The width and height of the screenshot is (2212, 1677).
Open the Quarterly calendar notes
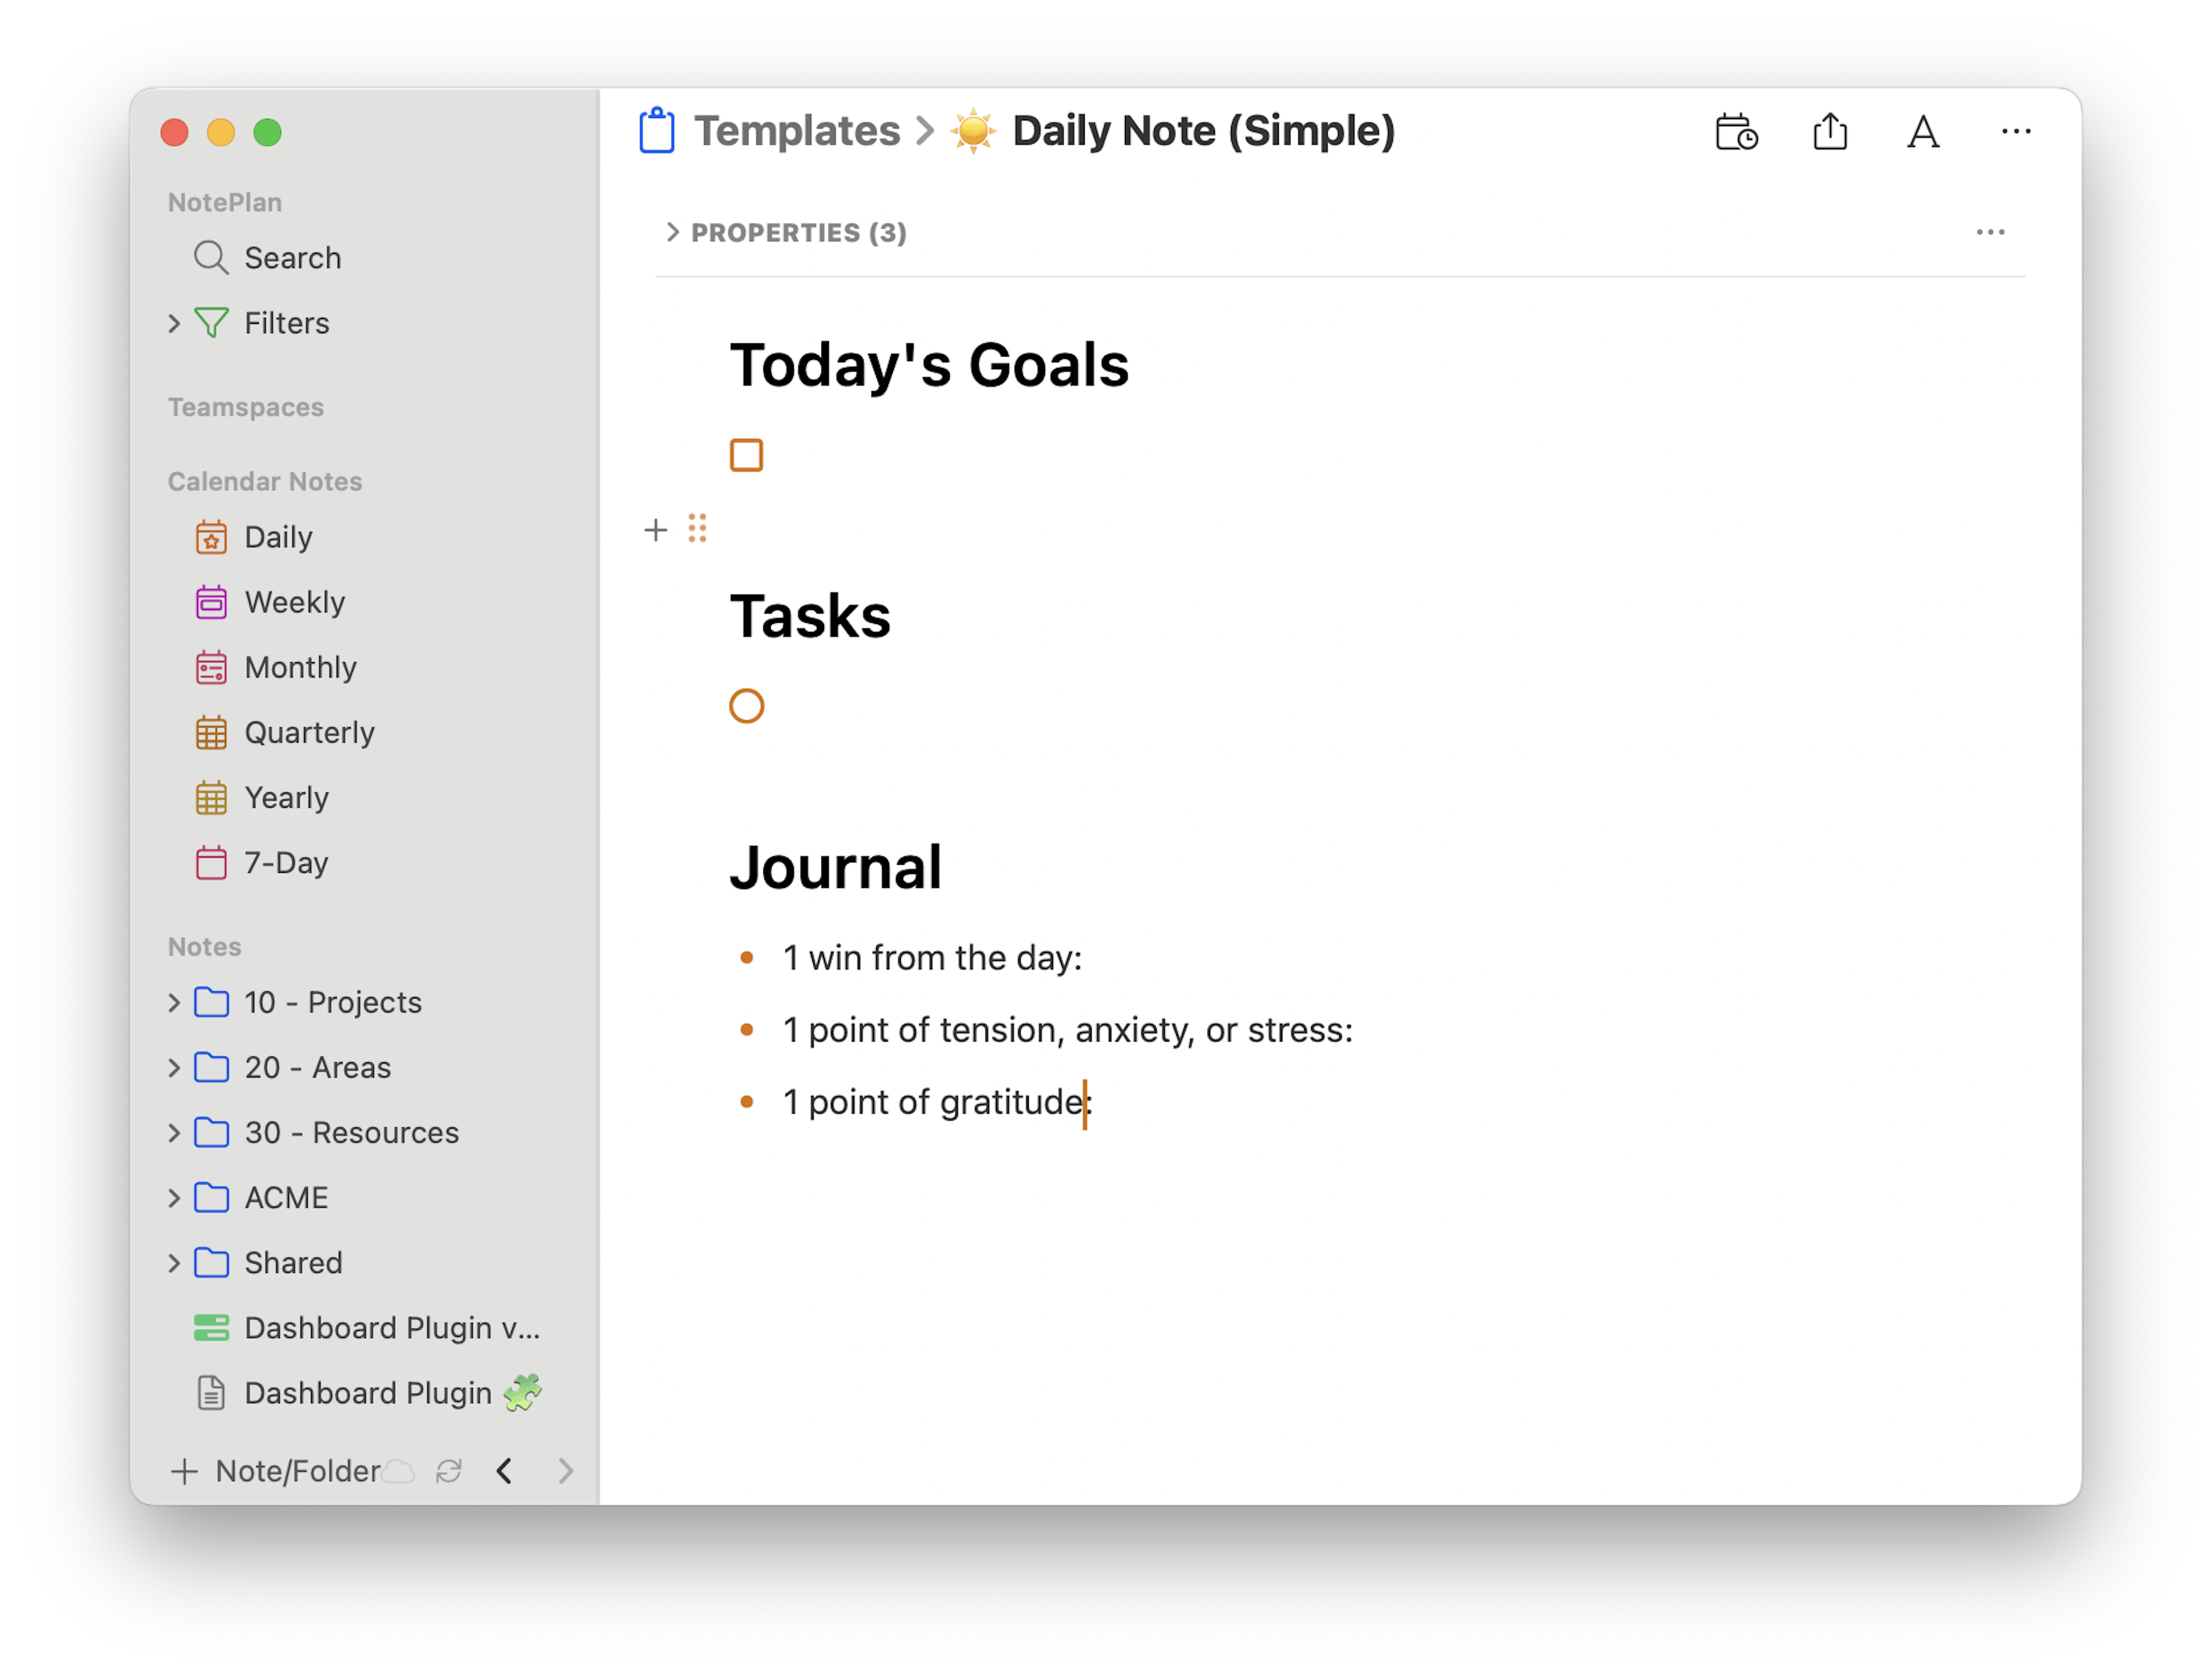tap(309, 732)
